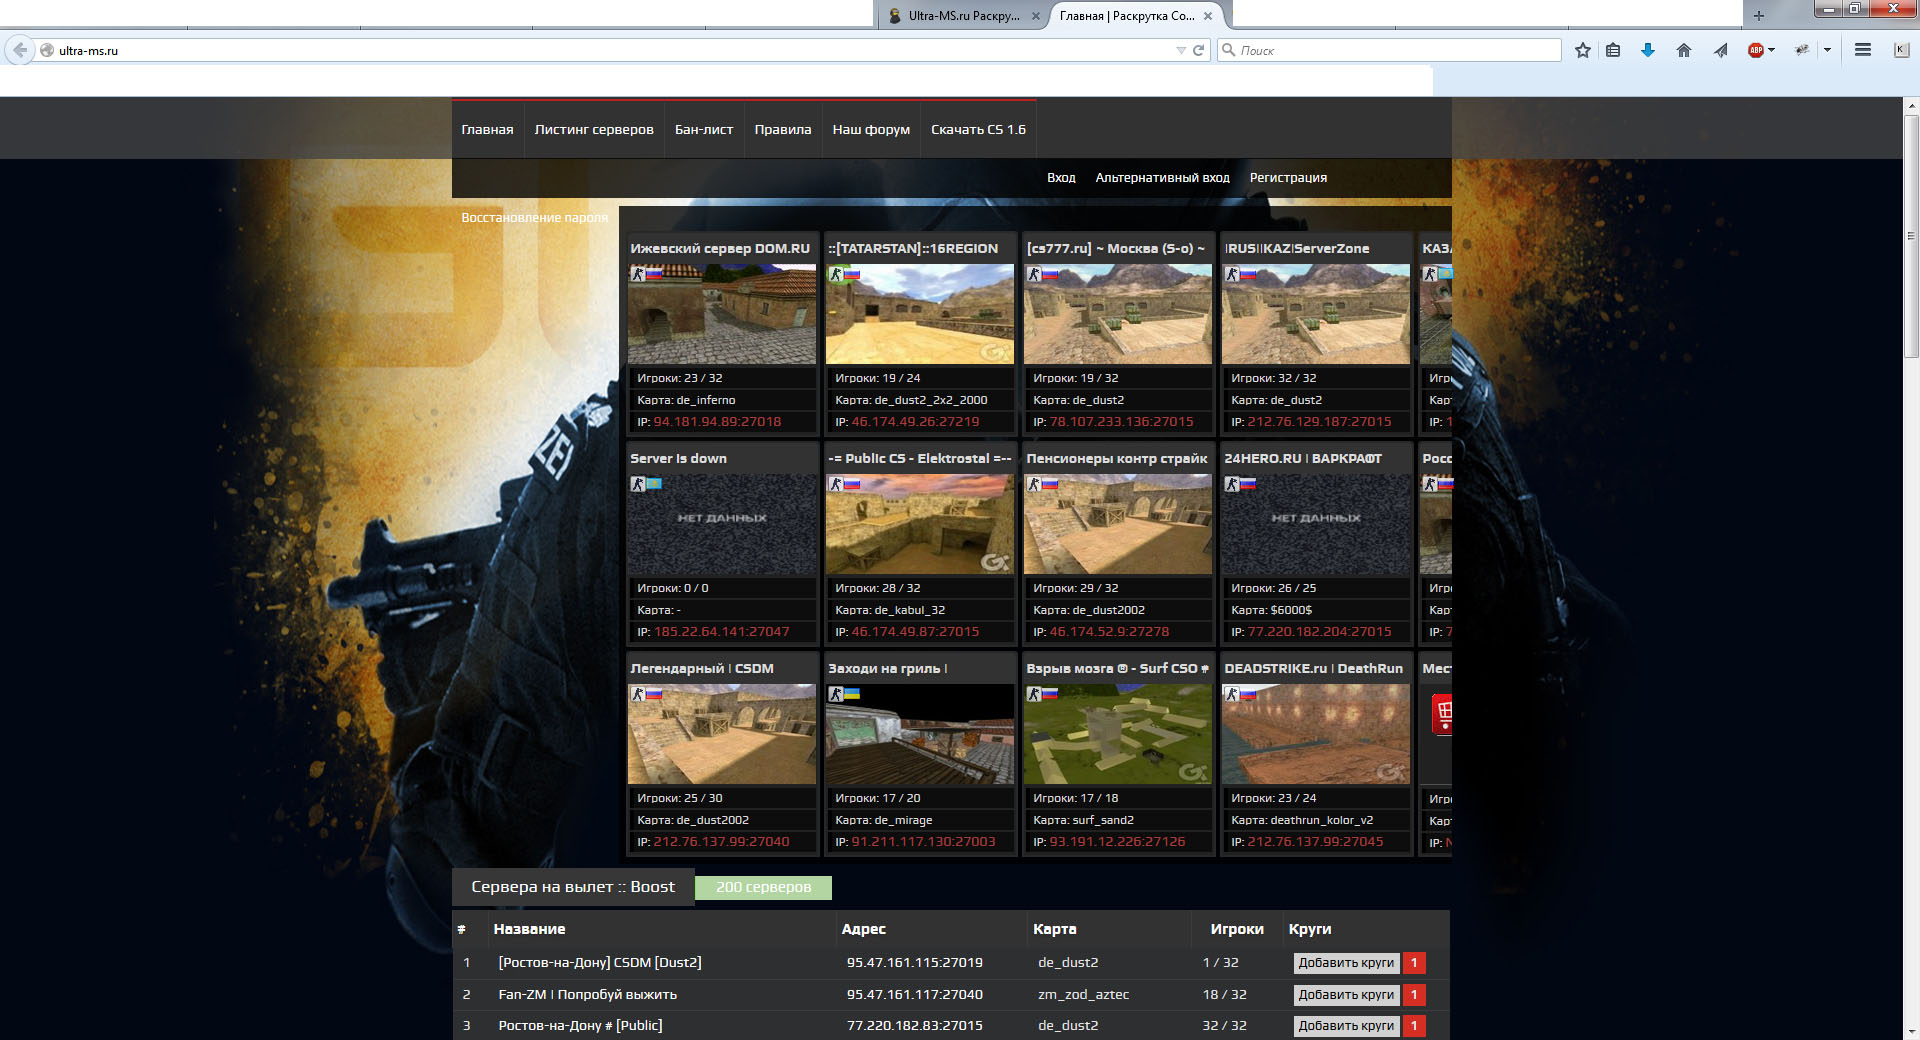
Task: Click the Russian flag on Взрыв мозга Surf CSO card
Action: tap(1050, 693)
